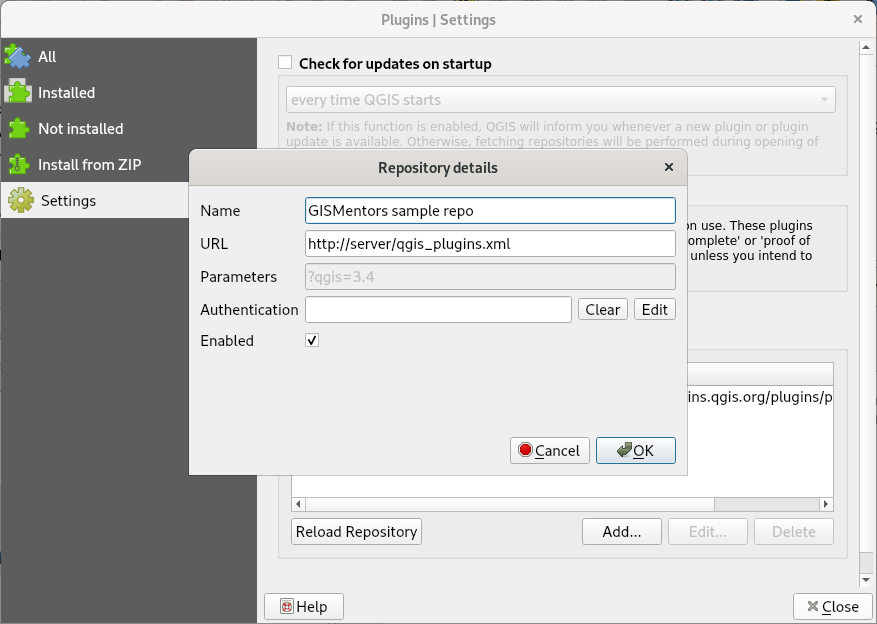Confirm repository details with OK
The image size is (877, 624).
click(x=636, y=451)
